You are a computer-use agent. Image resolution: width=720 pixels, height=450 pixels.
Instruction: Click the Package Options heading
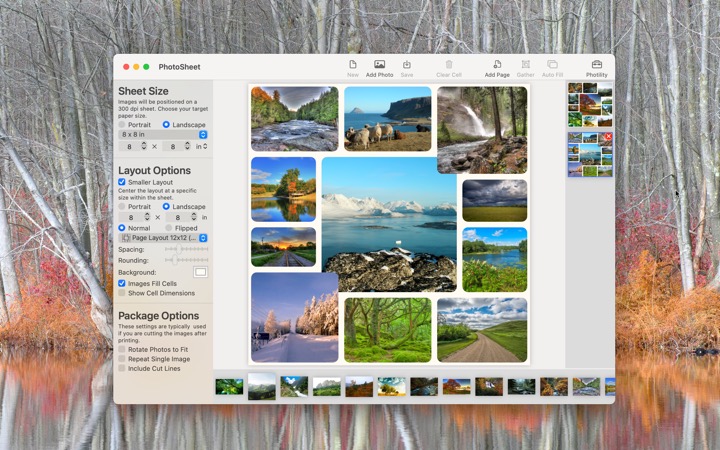(x=158, y=316)
